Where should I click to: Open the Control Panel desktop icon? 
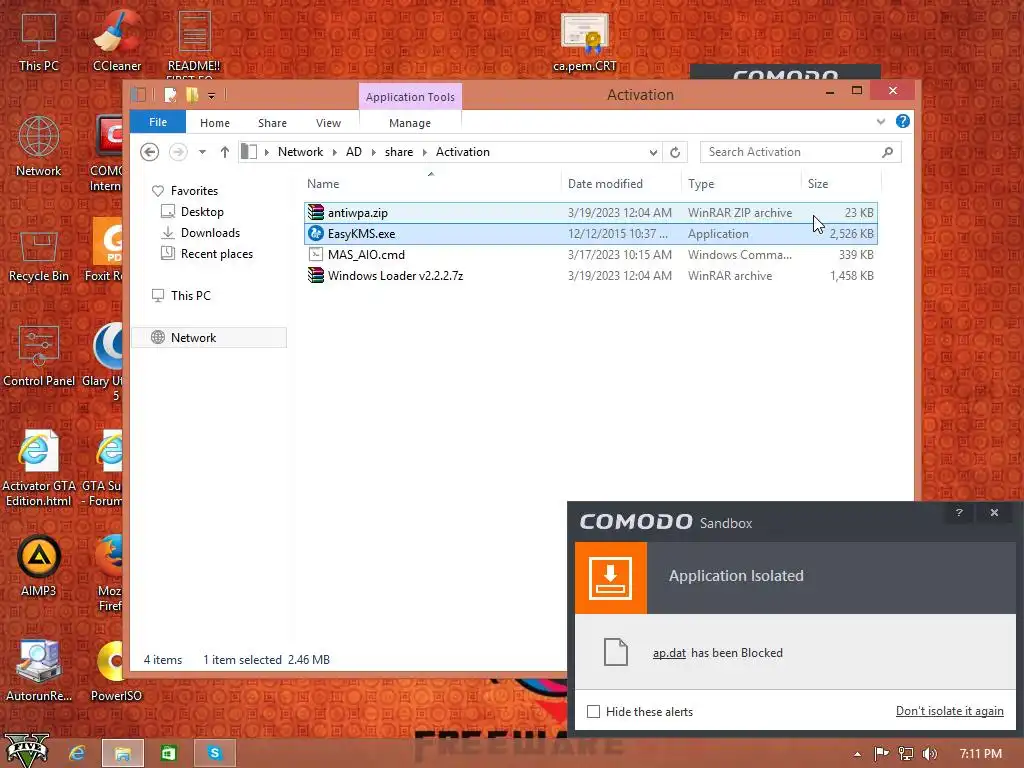(39, 357)
